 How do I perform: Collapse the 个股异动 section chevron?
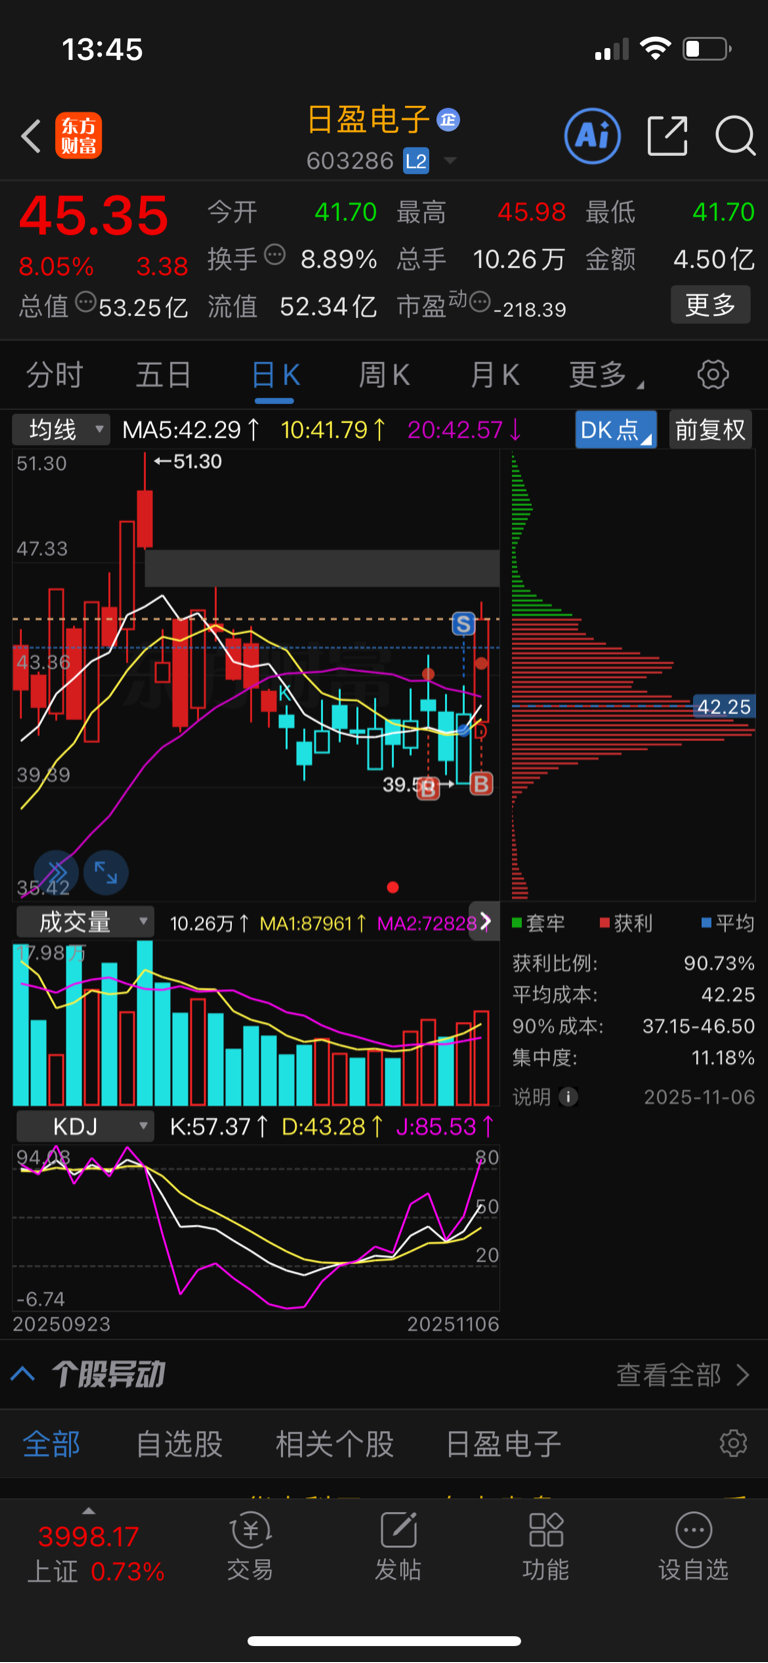23,1374
